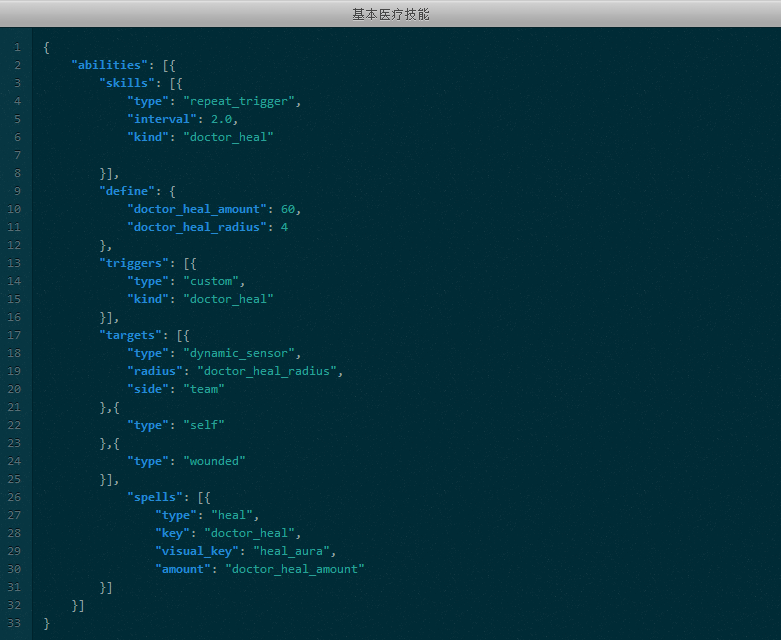Click the "define" key name
Image resolution: width=781 pixels, height=640 pixels.
126,191
